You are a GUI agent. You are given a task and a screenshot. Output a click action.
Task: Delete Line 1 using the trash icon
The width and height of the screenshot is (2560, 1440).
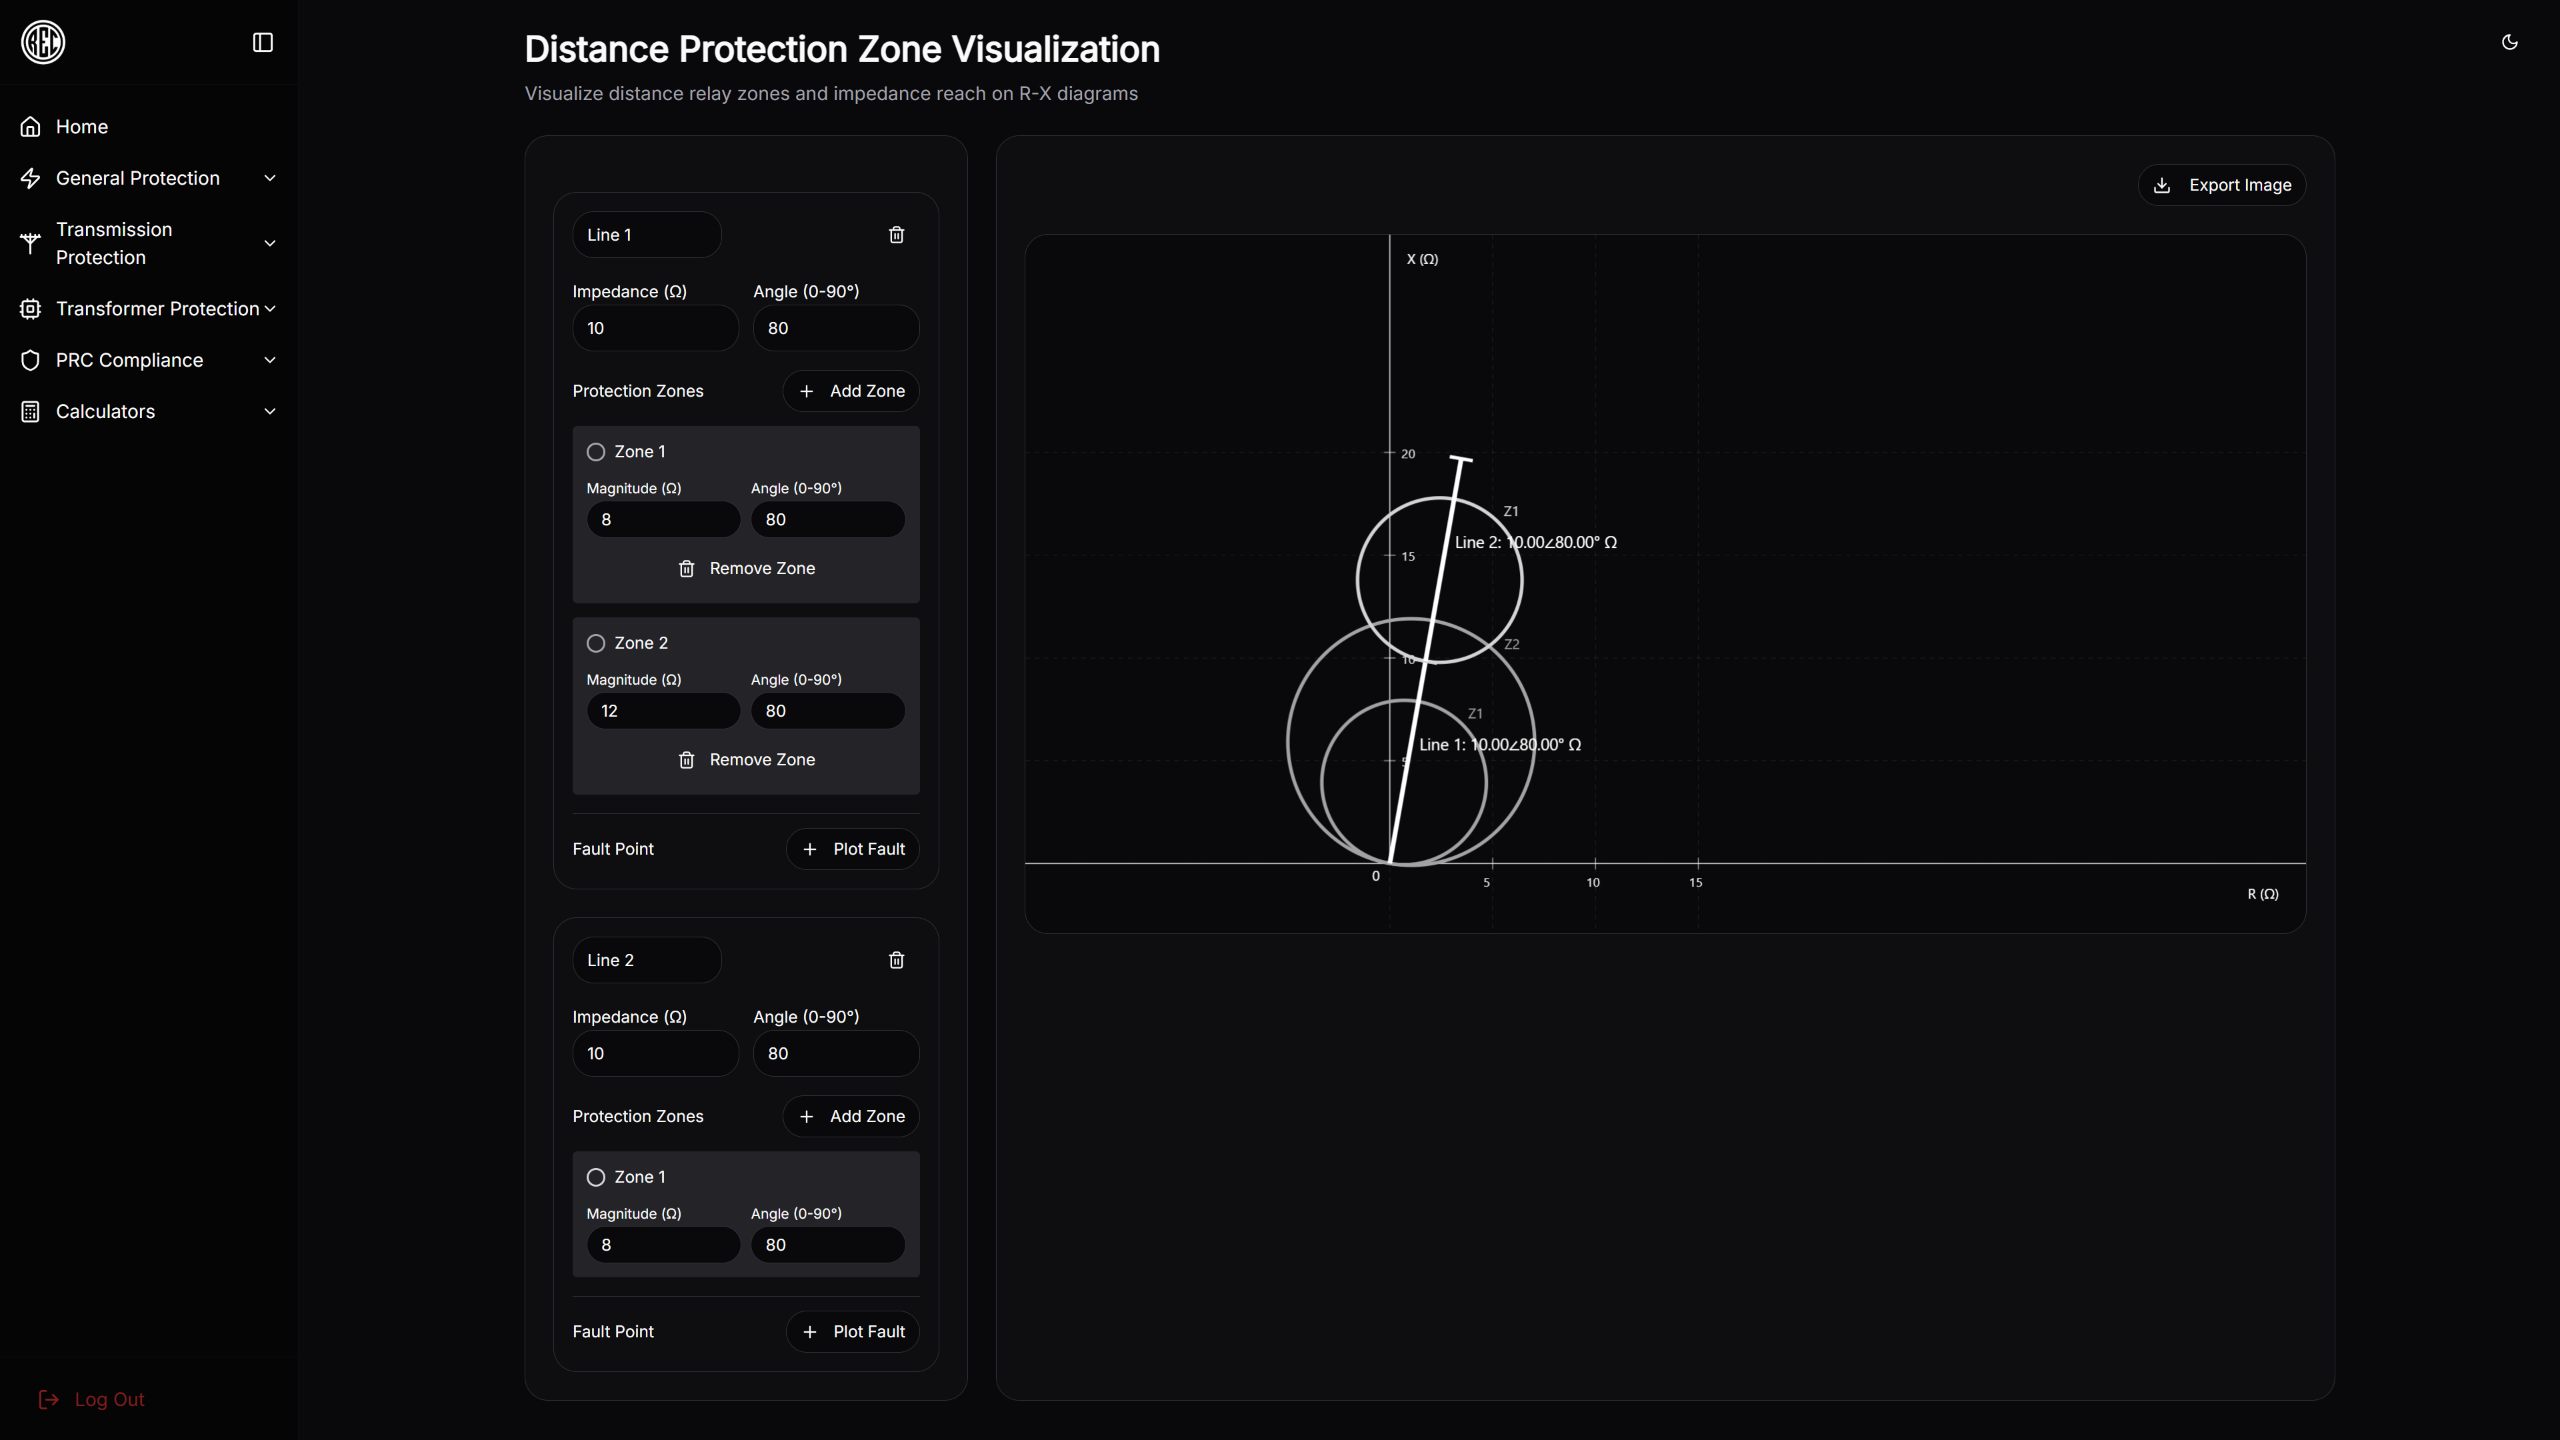coord(896,235)
